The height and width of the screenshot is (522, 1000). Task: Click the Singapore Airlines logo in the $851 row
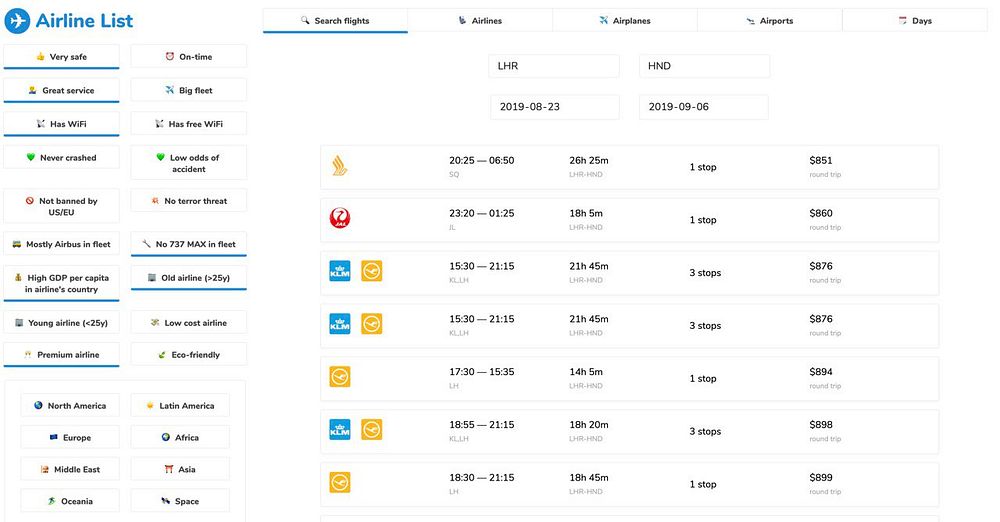coord(340,166)
